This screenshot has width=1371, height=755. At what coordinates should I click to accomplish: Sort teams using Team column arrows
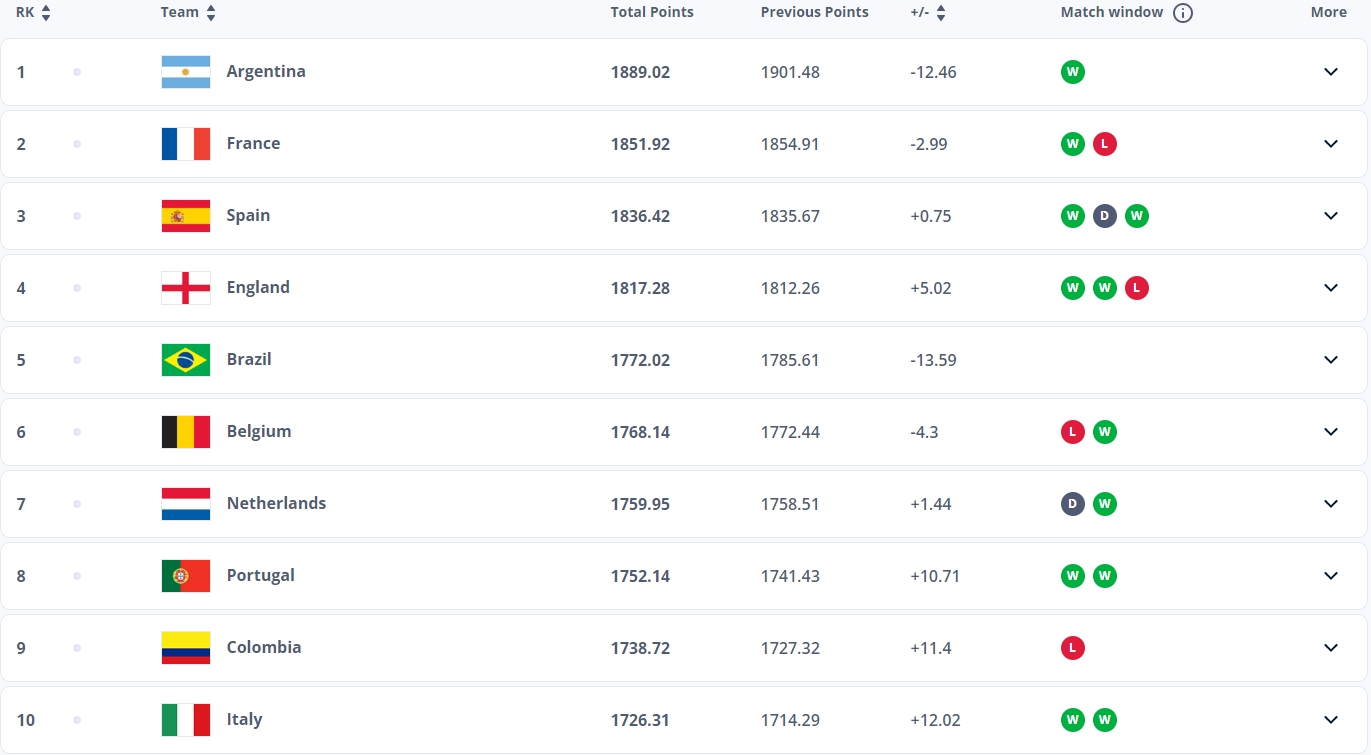(x=210, y=13)
